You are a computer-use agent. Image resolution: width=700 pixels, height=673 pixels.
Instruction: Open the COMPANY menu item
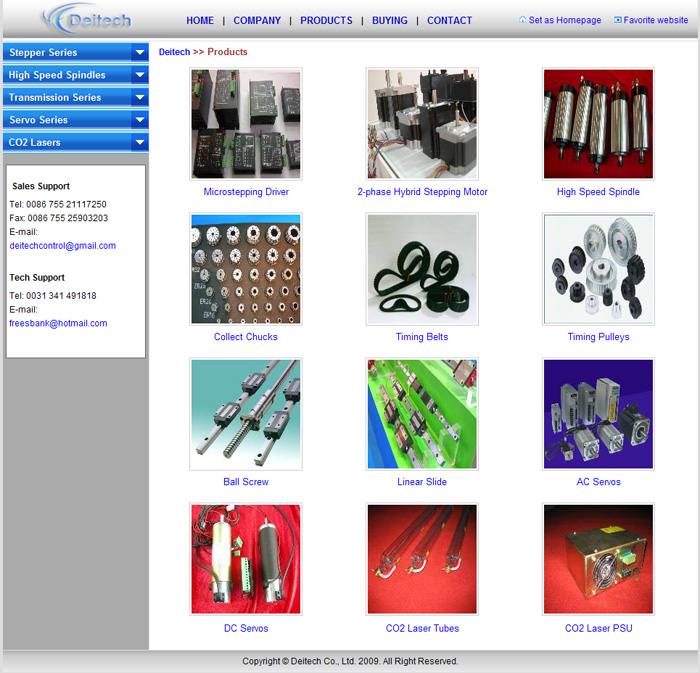pos(257,21)
